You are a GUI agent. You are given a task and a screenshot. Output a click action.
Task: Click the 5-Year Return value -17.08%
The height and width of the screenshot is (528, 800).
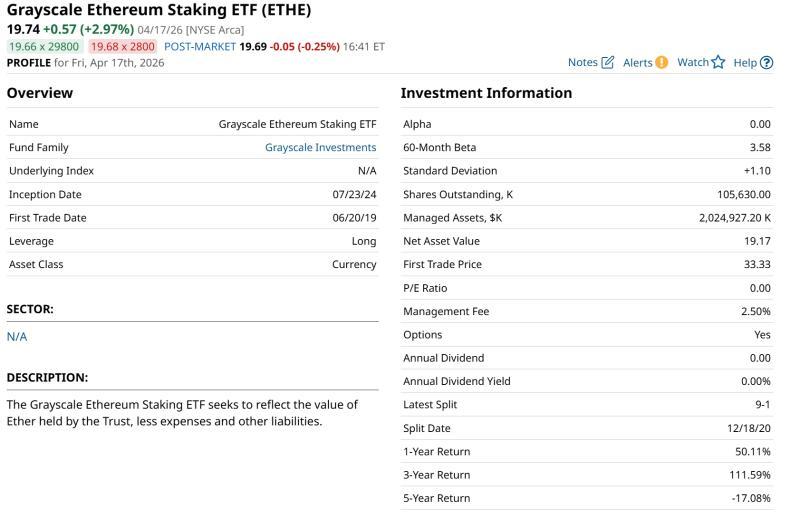click(752, 498)
